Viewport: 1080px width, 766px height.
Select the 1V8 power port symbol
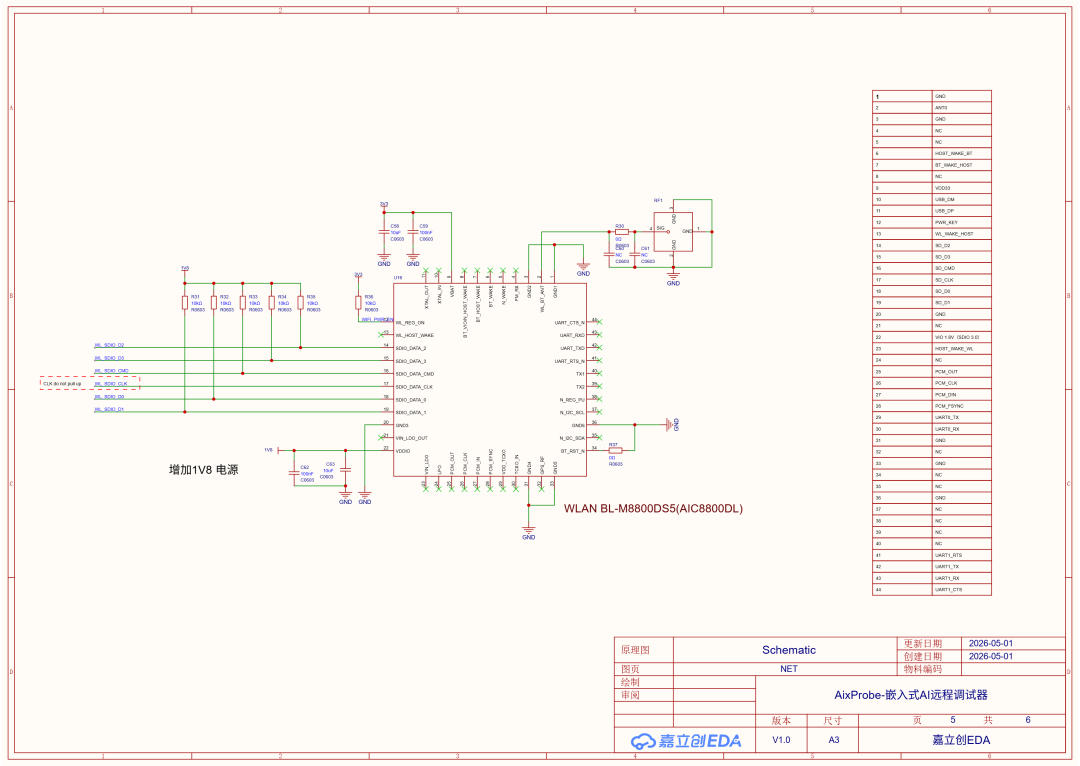(x=273, y=450)
